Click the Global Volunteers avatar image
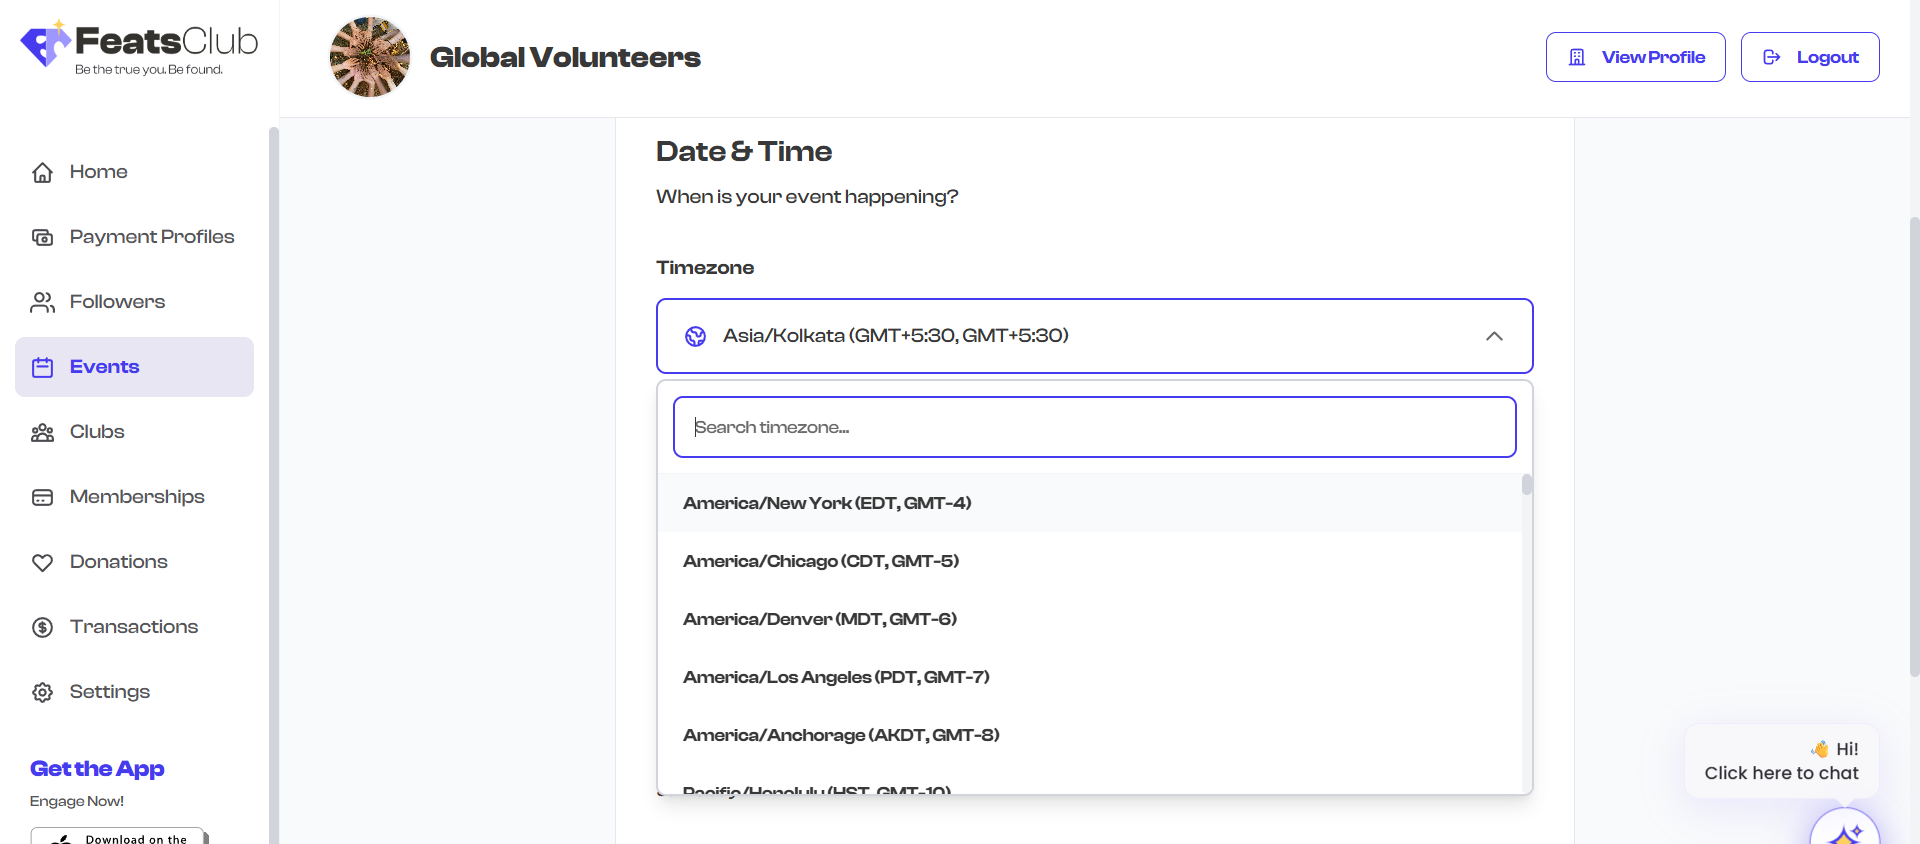 [370, 57]
